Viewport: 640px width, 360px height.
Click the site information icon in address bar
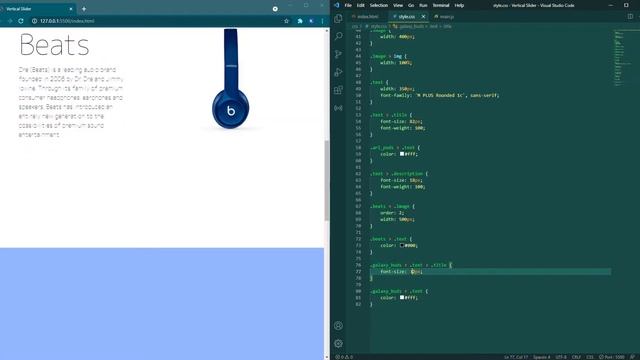(x=34, y=21)
